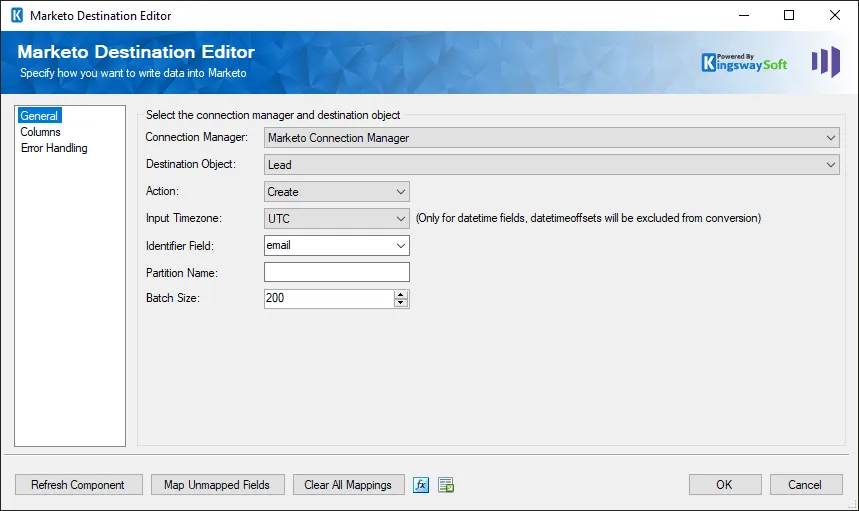Confirm with the OK button
Image resolution: width=859 pixels, height=511 pixels.
coord(725,485)
